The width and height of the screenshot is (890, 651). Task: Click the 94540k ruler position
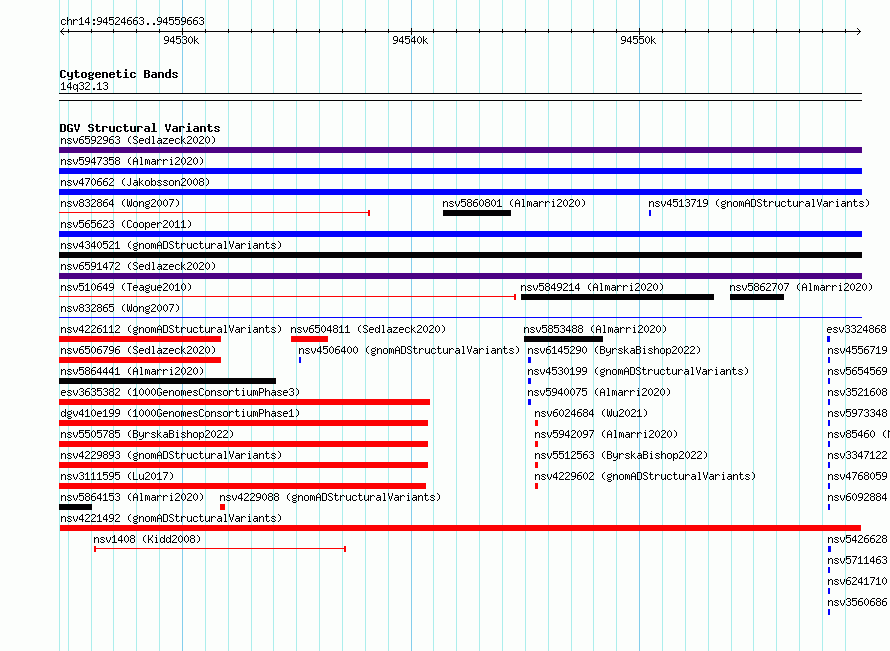[410, 40]
